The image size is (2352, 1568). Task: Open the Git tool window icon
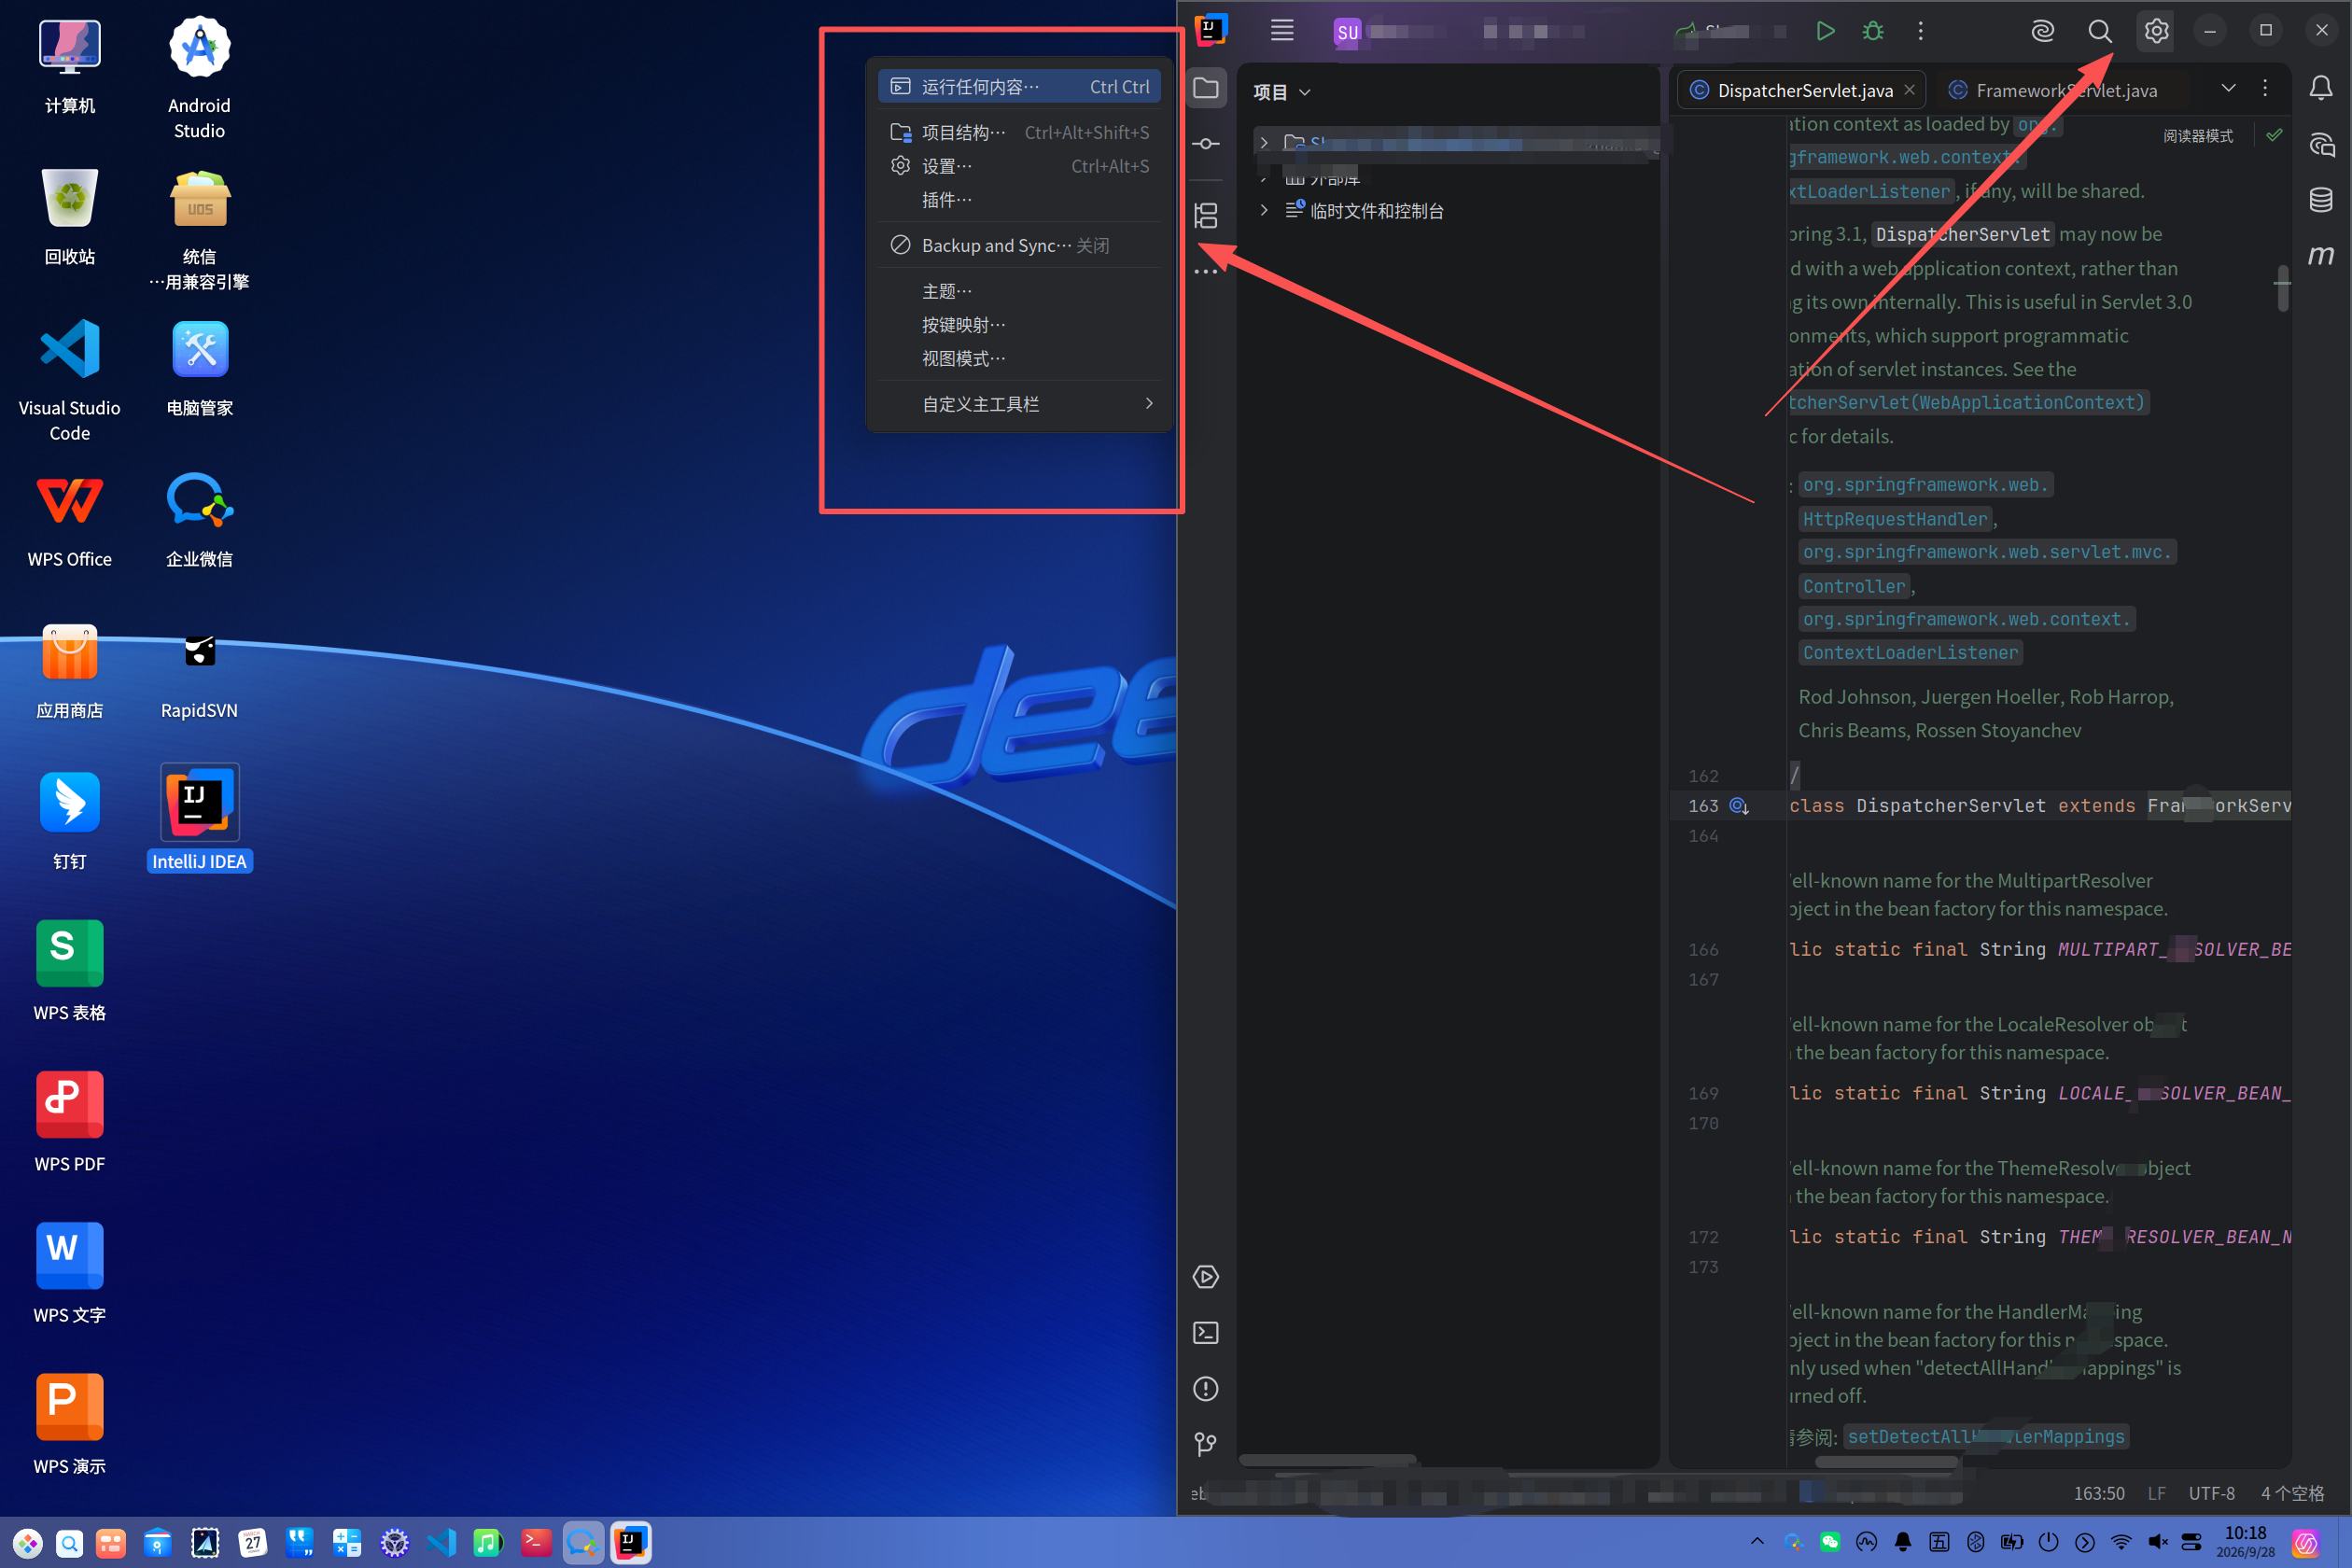(x=1206, y=1444)
